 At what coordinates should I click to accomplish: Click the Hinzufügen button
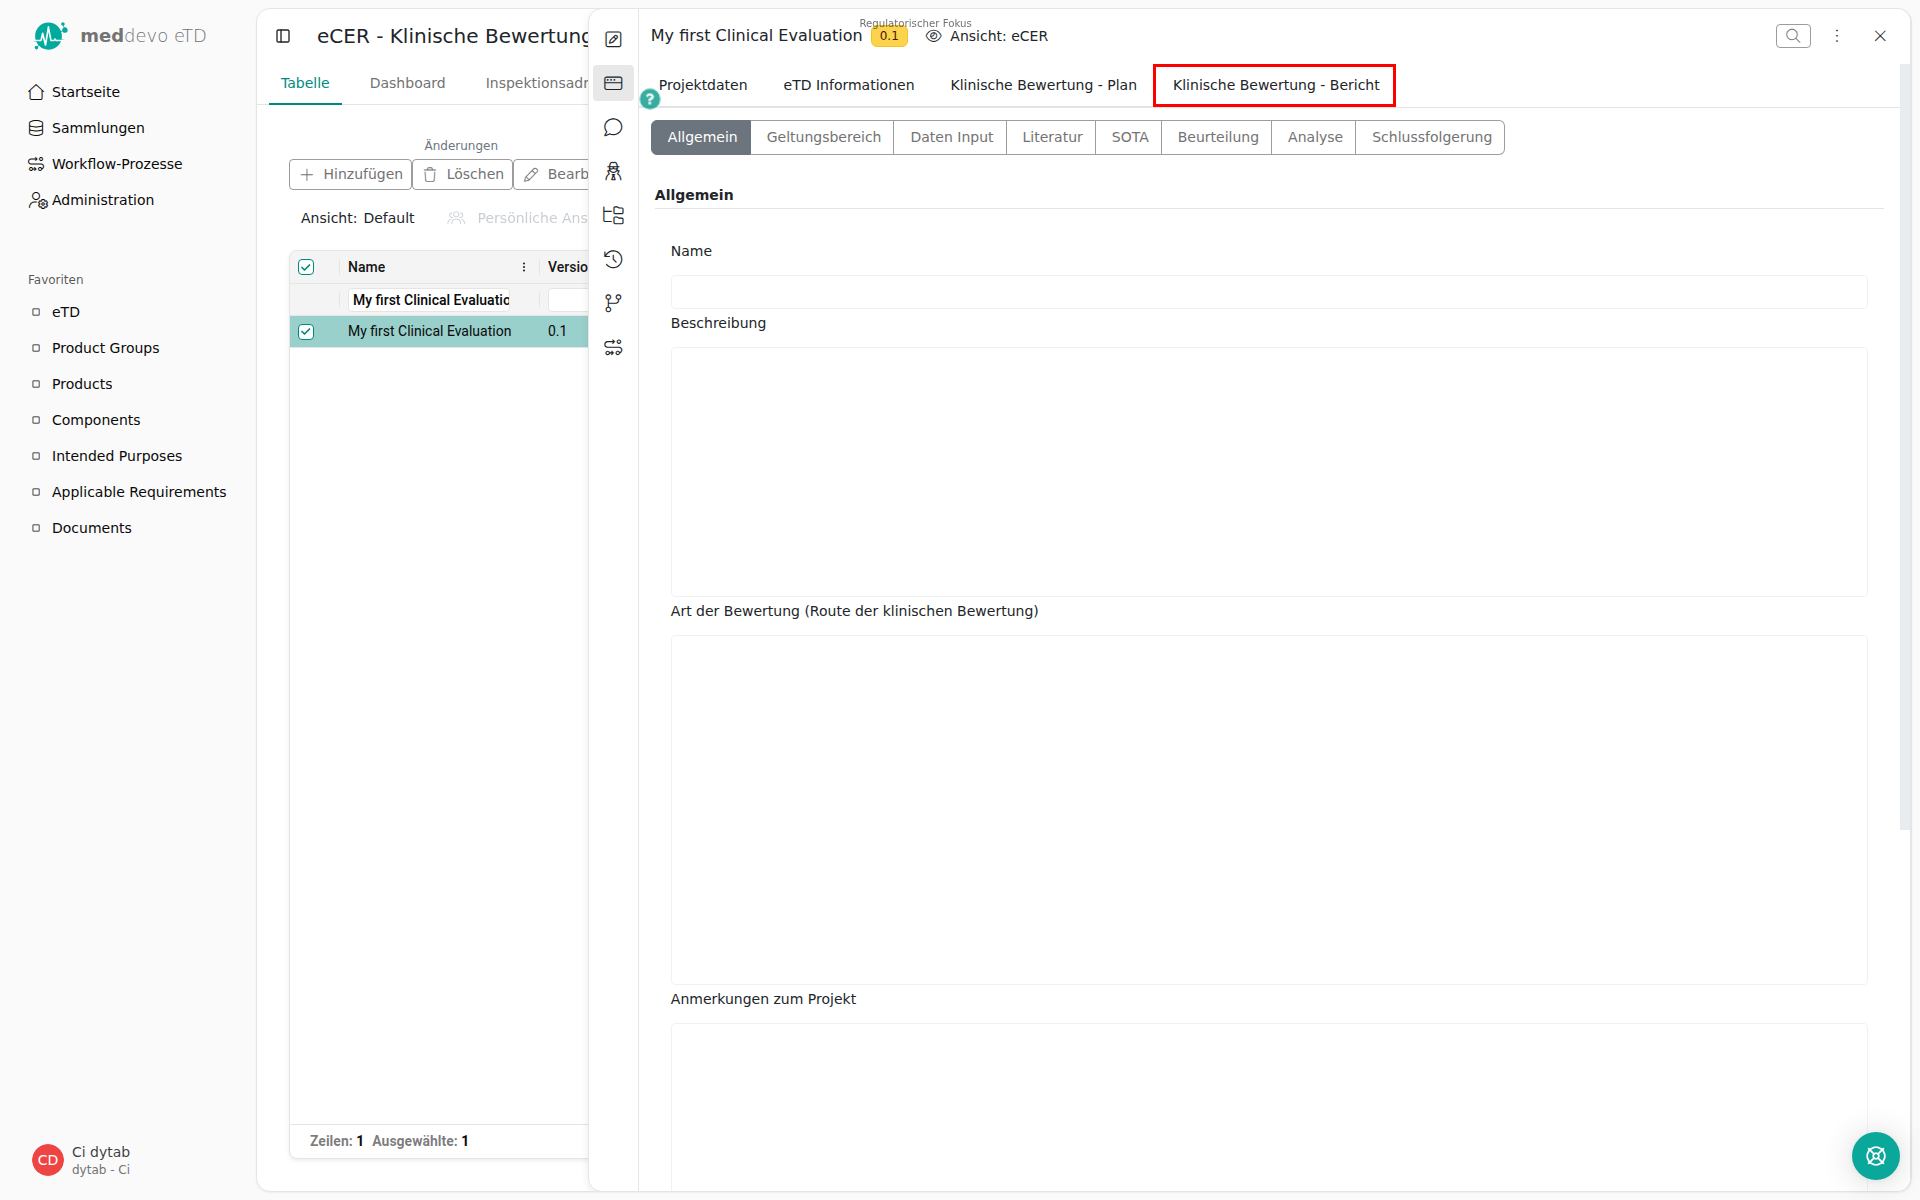click(350, 174)
